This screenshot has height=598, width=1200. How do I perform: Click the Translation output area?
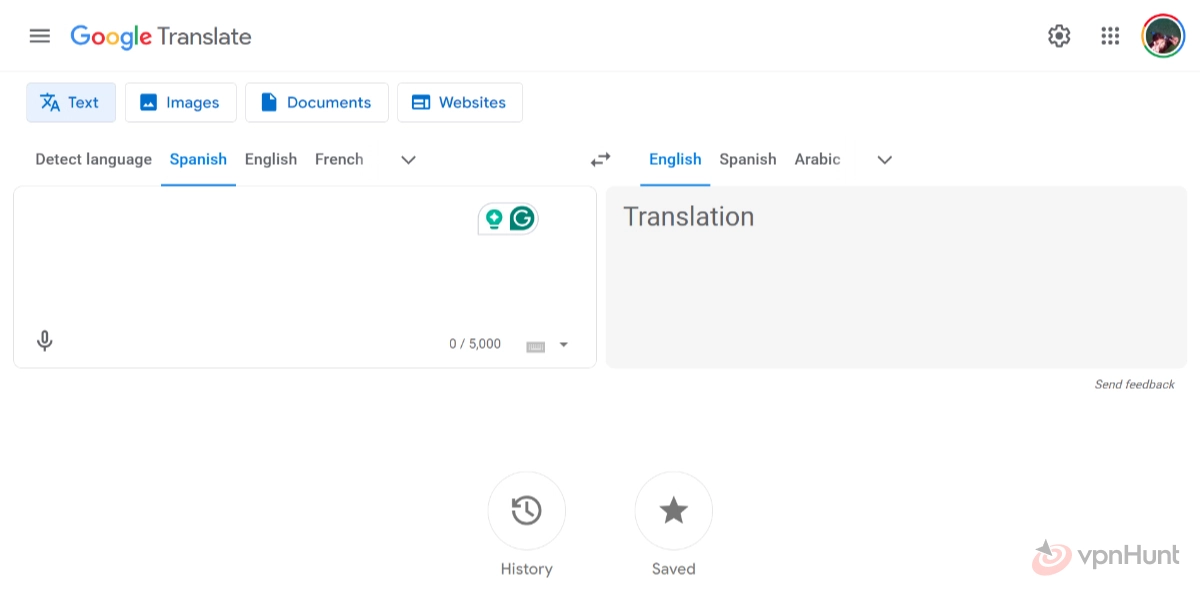(897, 277)
